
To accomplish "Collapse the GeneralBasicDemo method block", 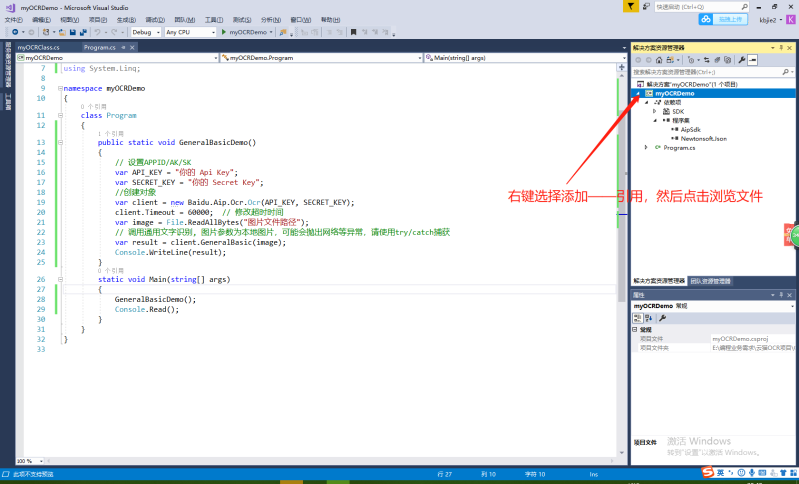I will coord(60,143).
